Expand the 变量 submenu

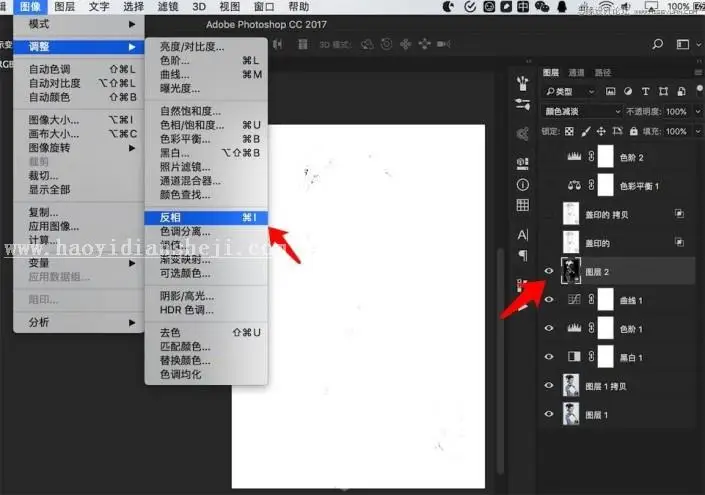click(x=81, y=263)
